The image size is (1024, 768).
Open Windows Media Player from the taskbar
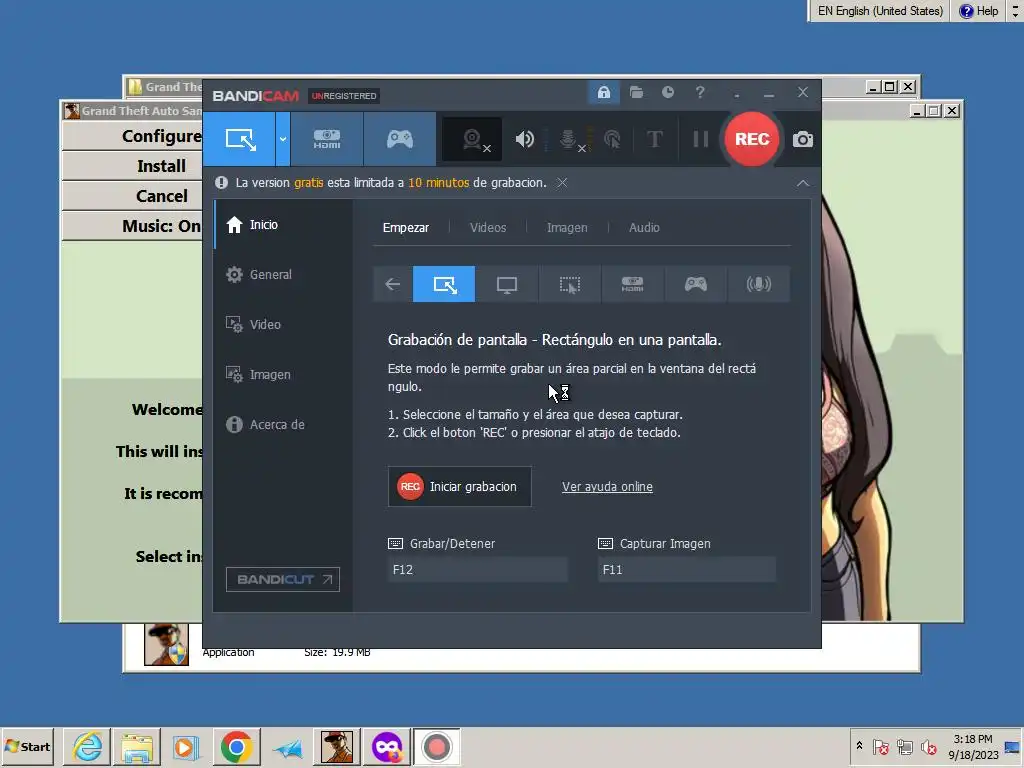coord(185,746)
